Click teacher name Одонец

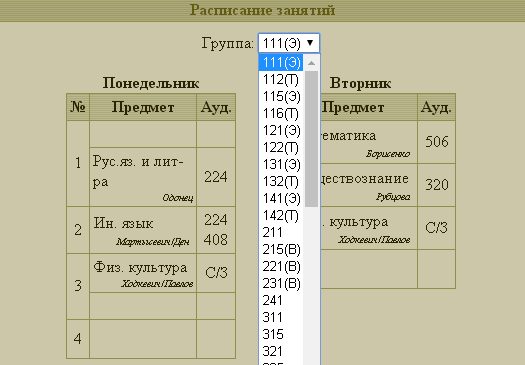[178, 198]
